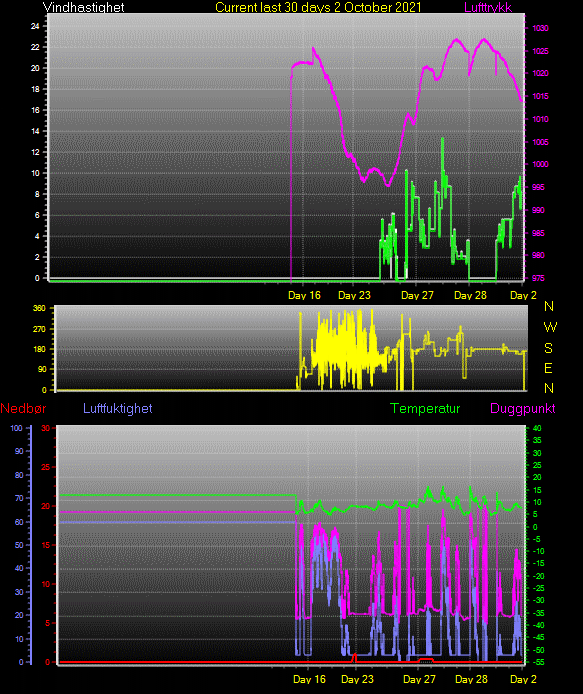
Task: Click the Nedbør legend label
Action: (x=23, y=408)
